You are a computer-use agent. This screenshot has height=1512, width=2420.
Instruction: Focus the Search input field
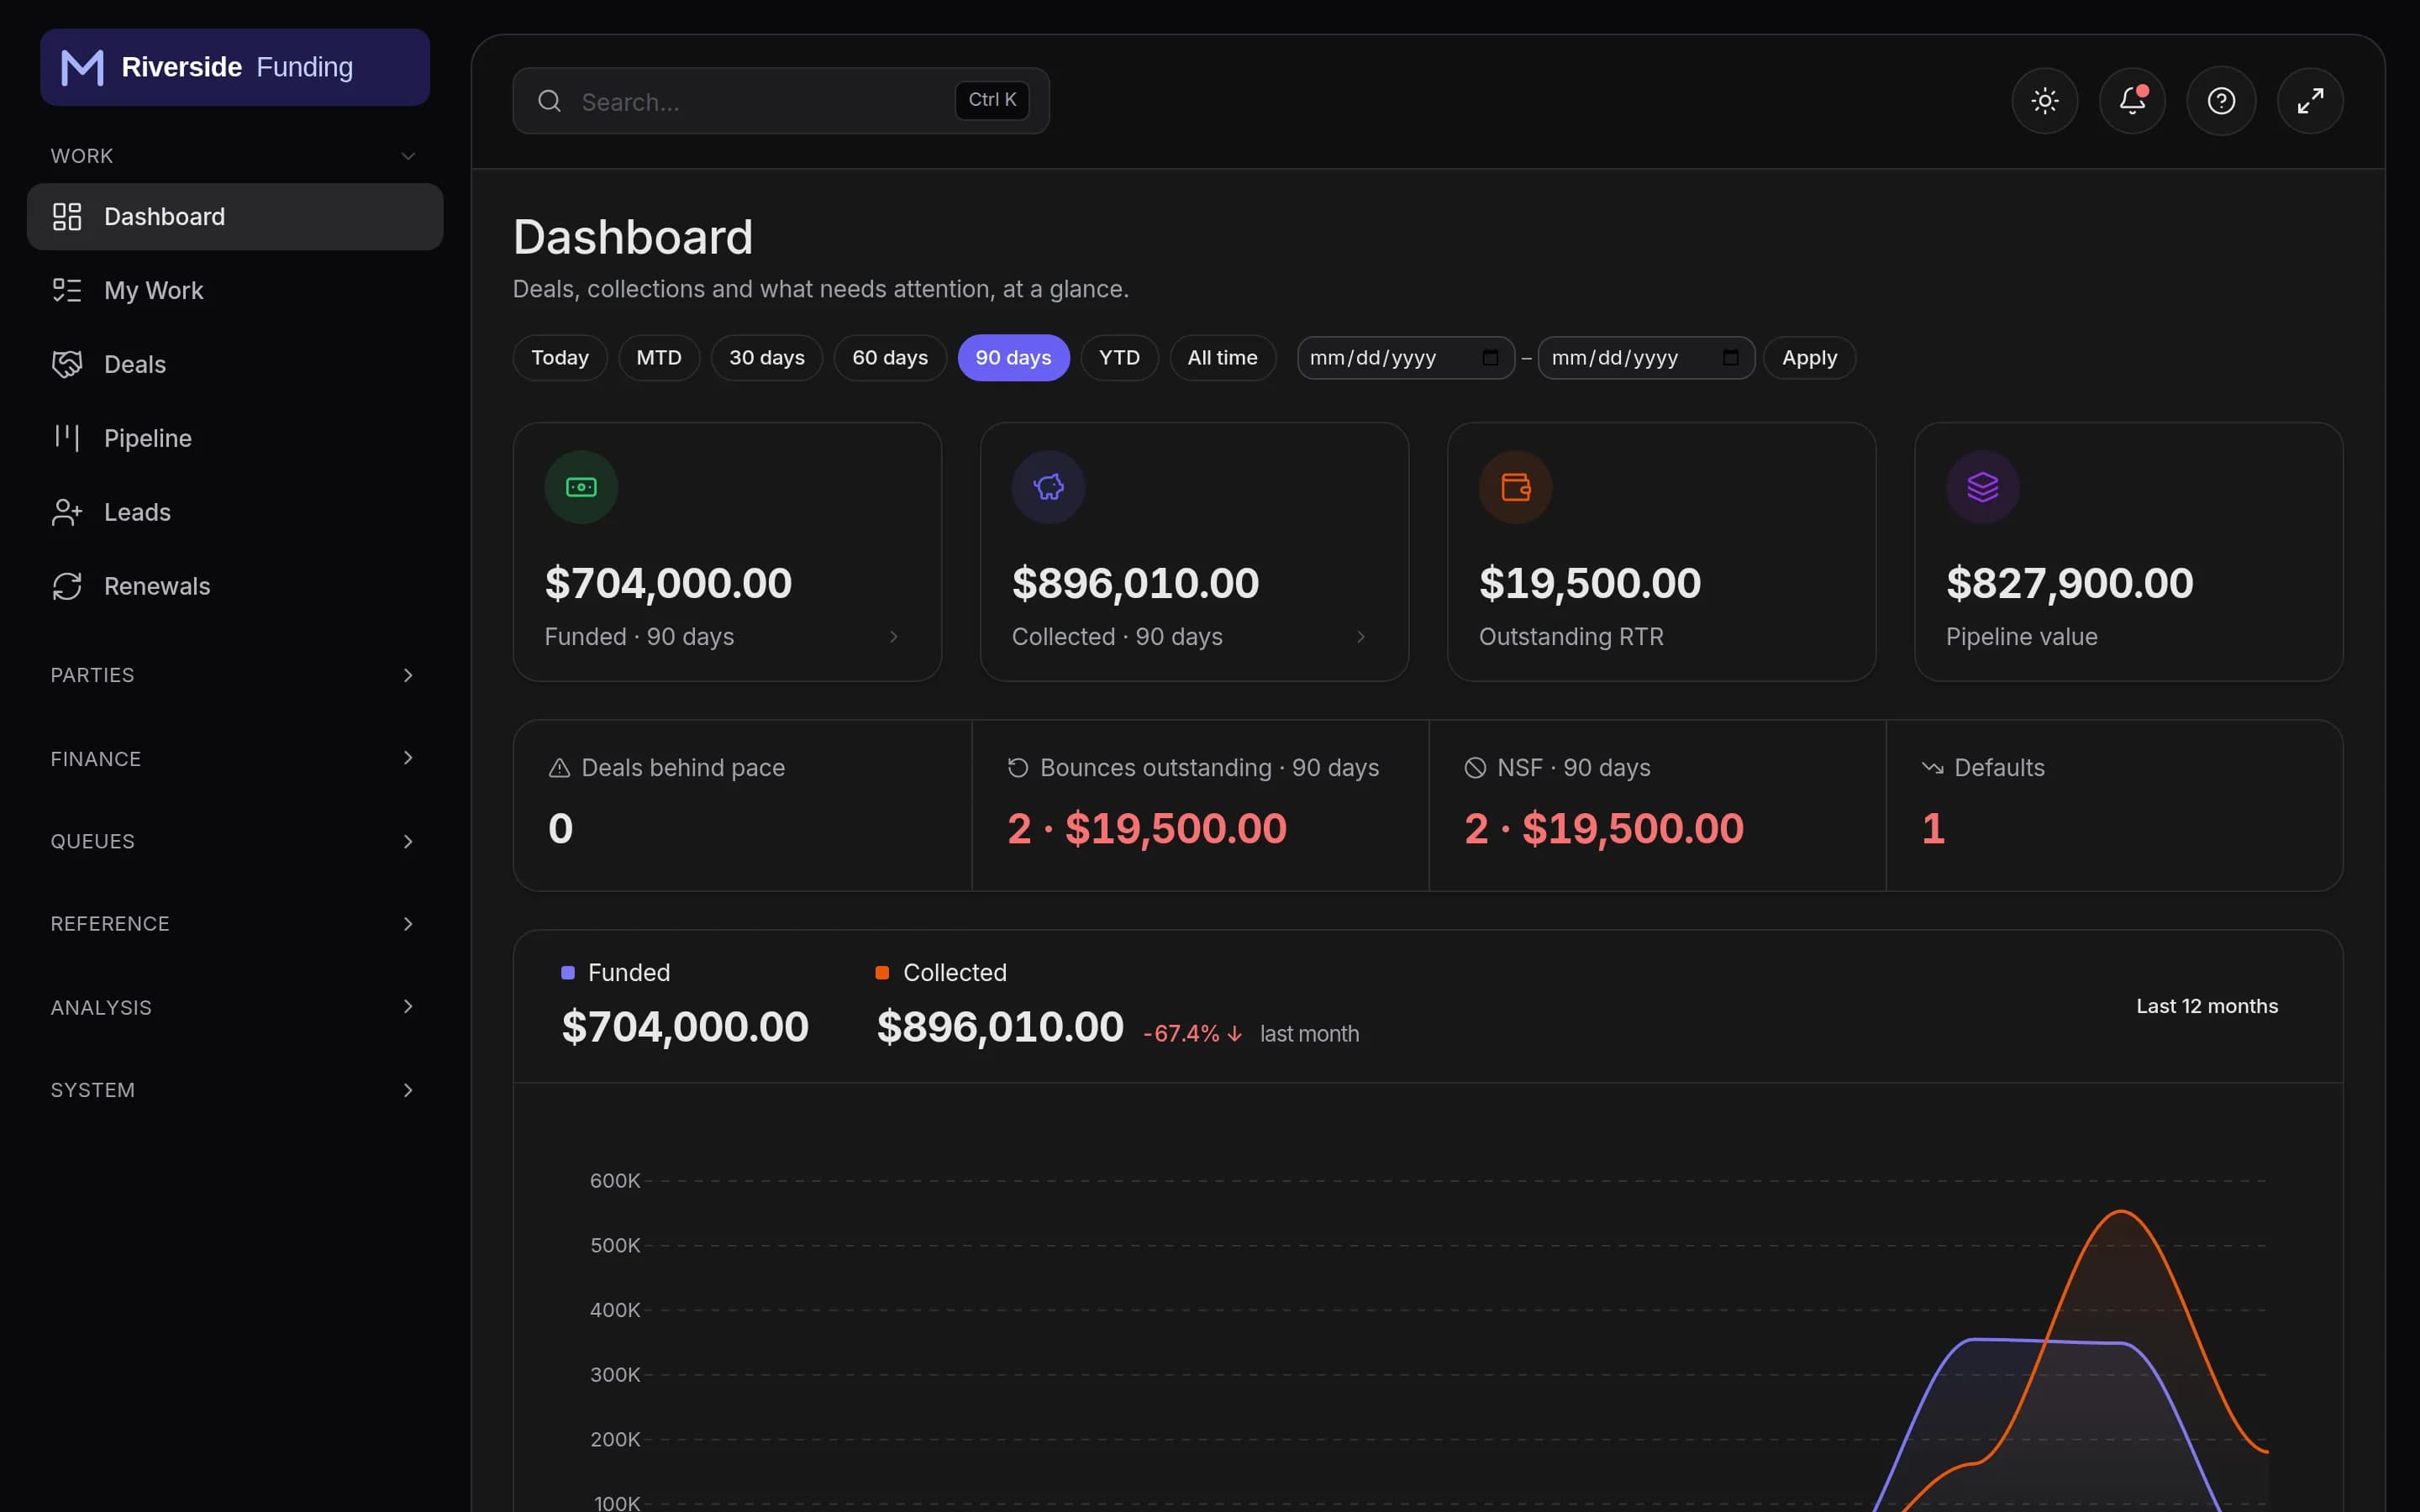[781, 101]
